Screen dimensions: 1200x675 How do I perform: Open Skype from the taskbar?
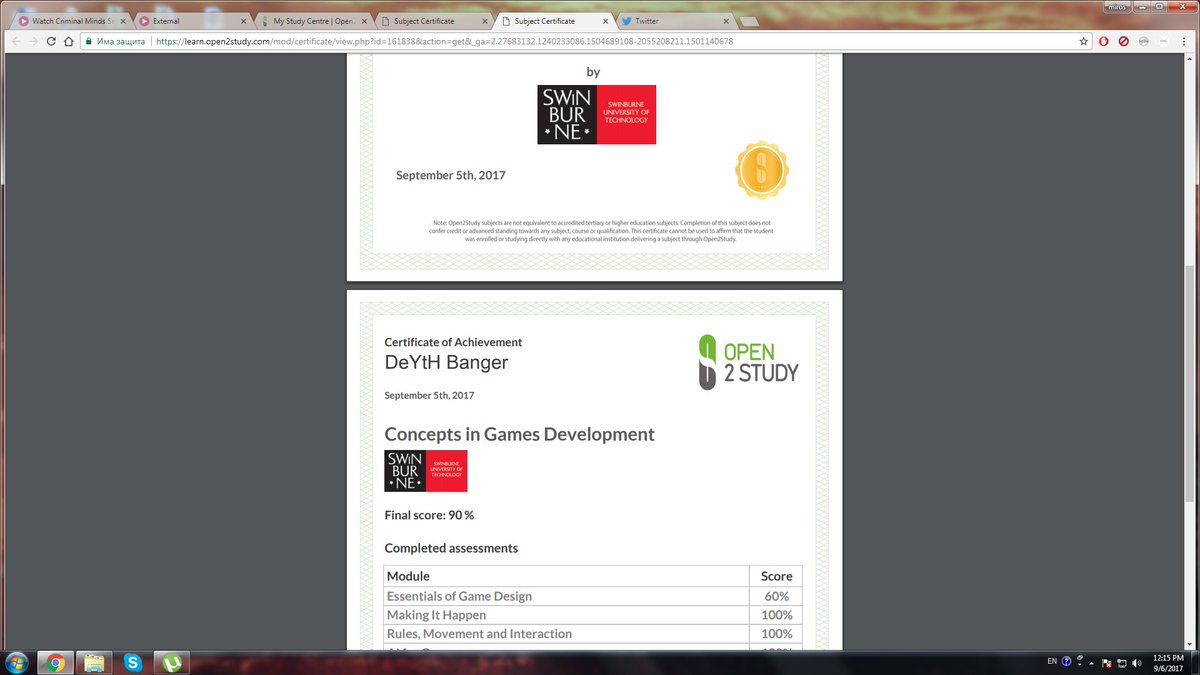coord(133,662)
